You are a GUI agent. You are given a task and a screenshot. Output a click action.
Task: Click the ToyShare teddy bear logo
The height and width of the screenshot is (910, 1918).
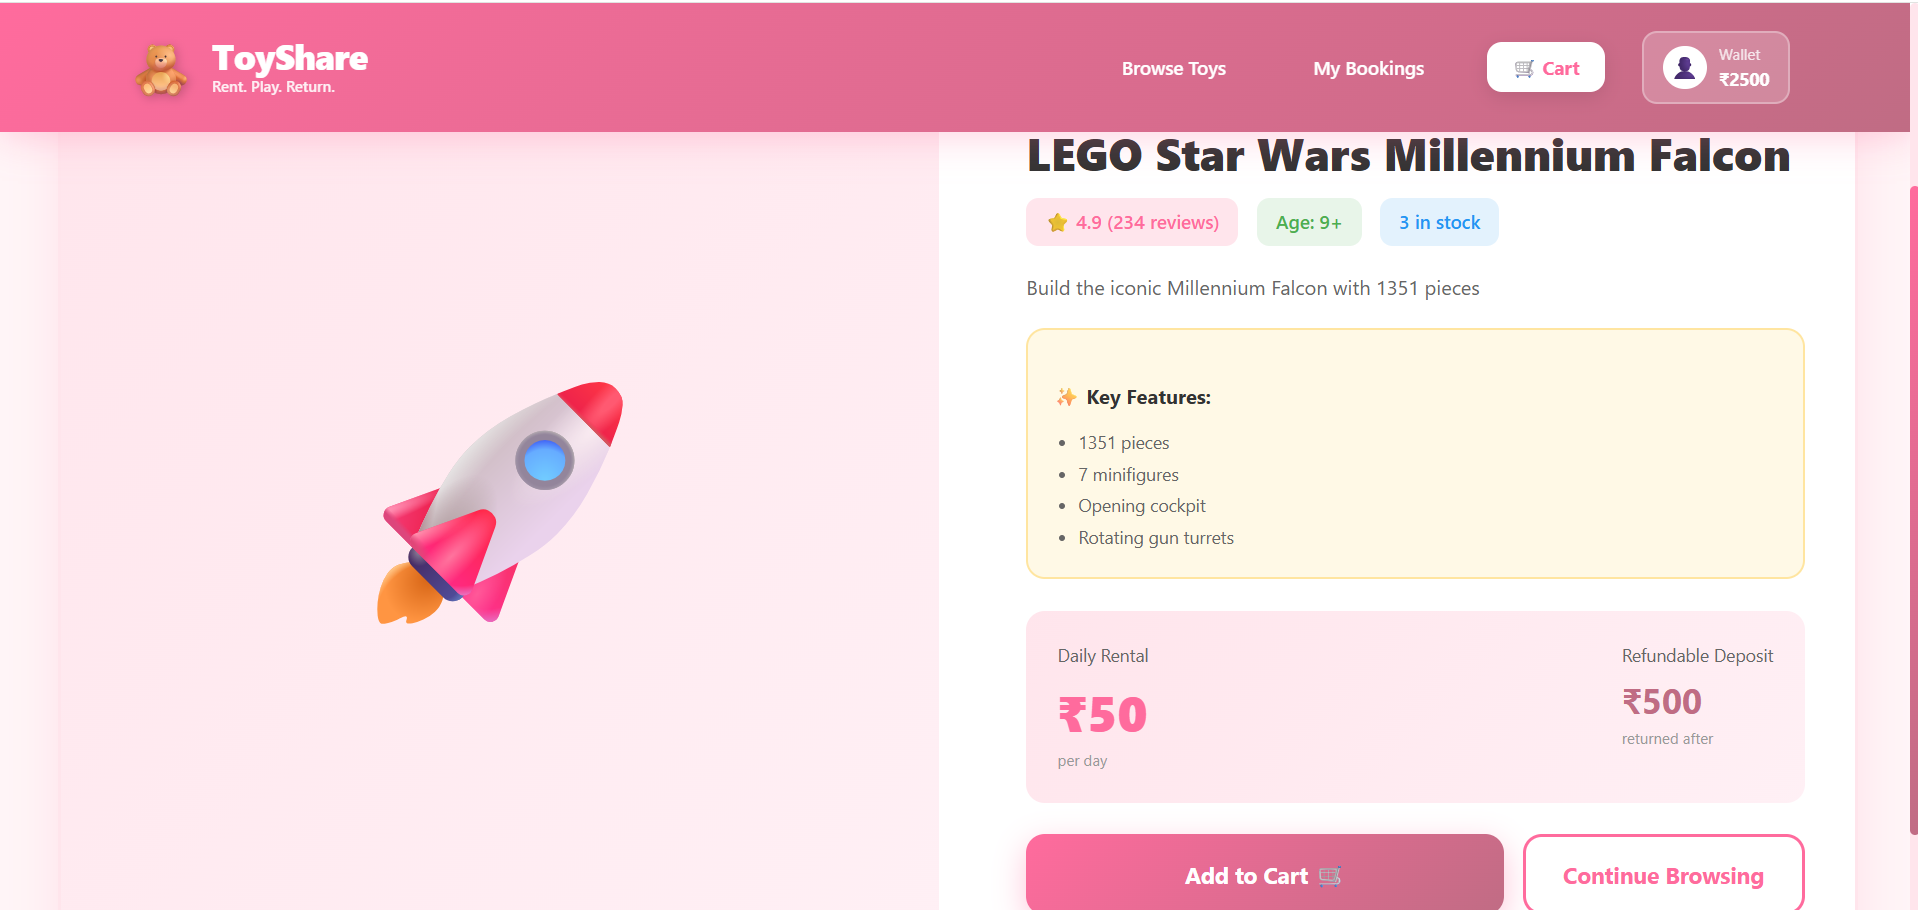tap(160, 69)
